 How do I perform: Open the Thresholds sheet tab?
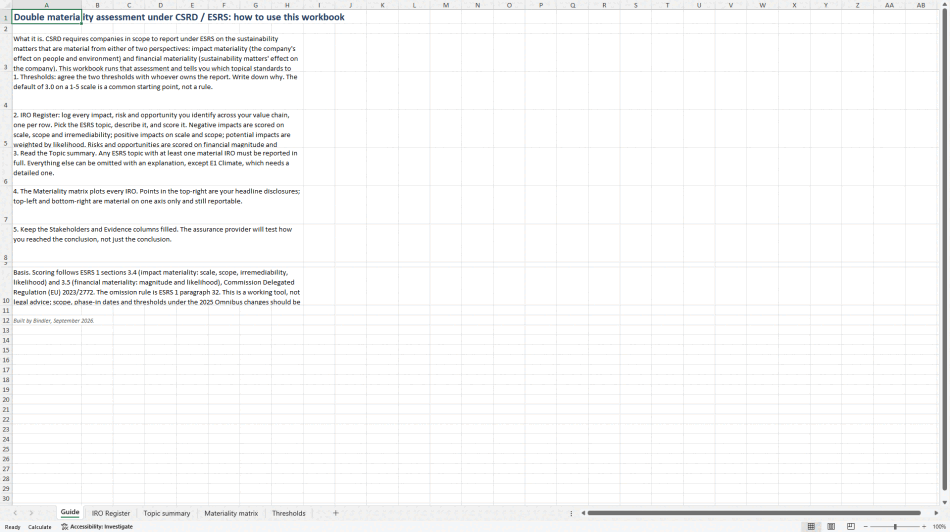tap(288, 513)
